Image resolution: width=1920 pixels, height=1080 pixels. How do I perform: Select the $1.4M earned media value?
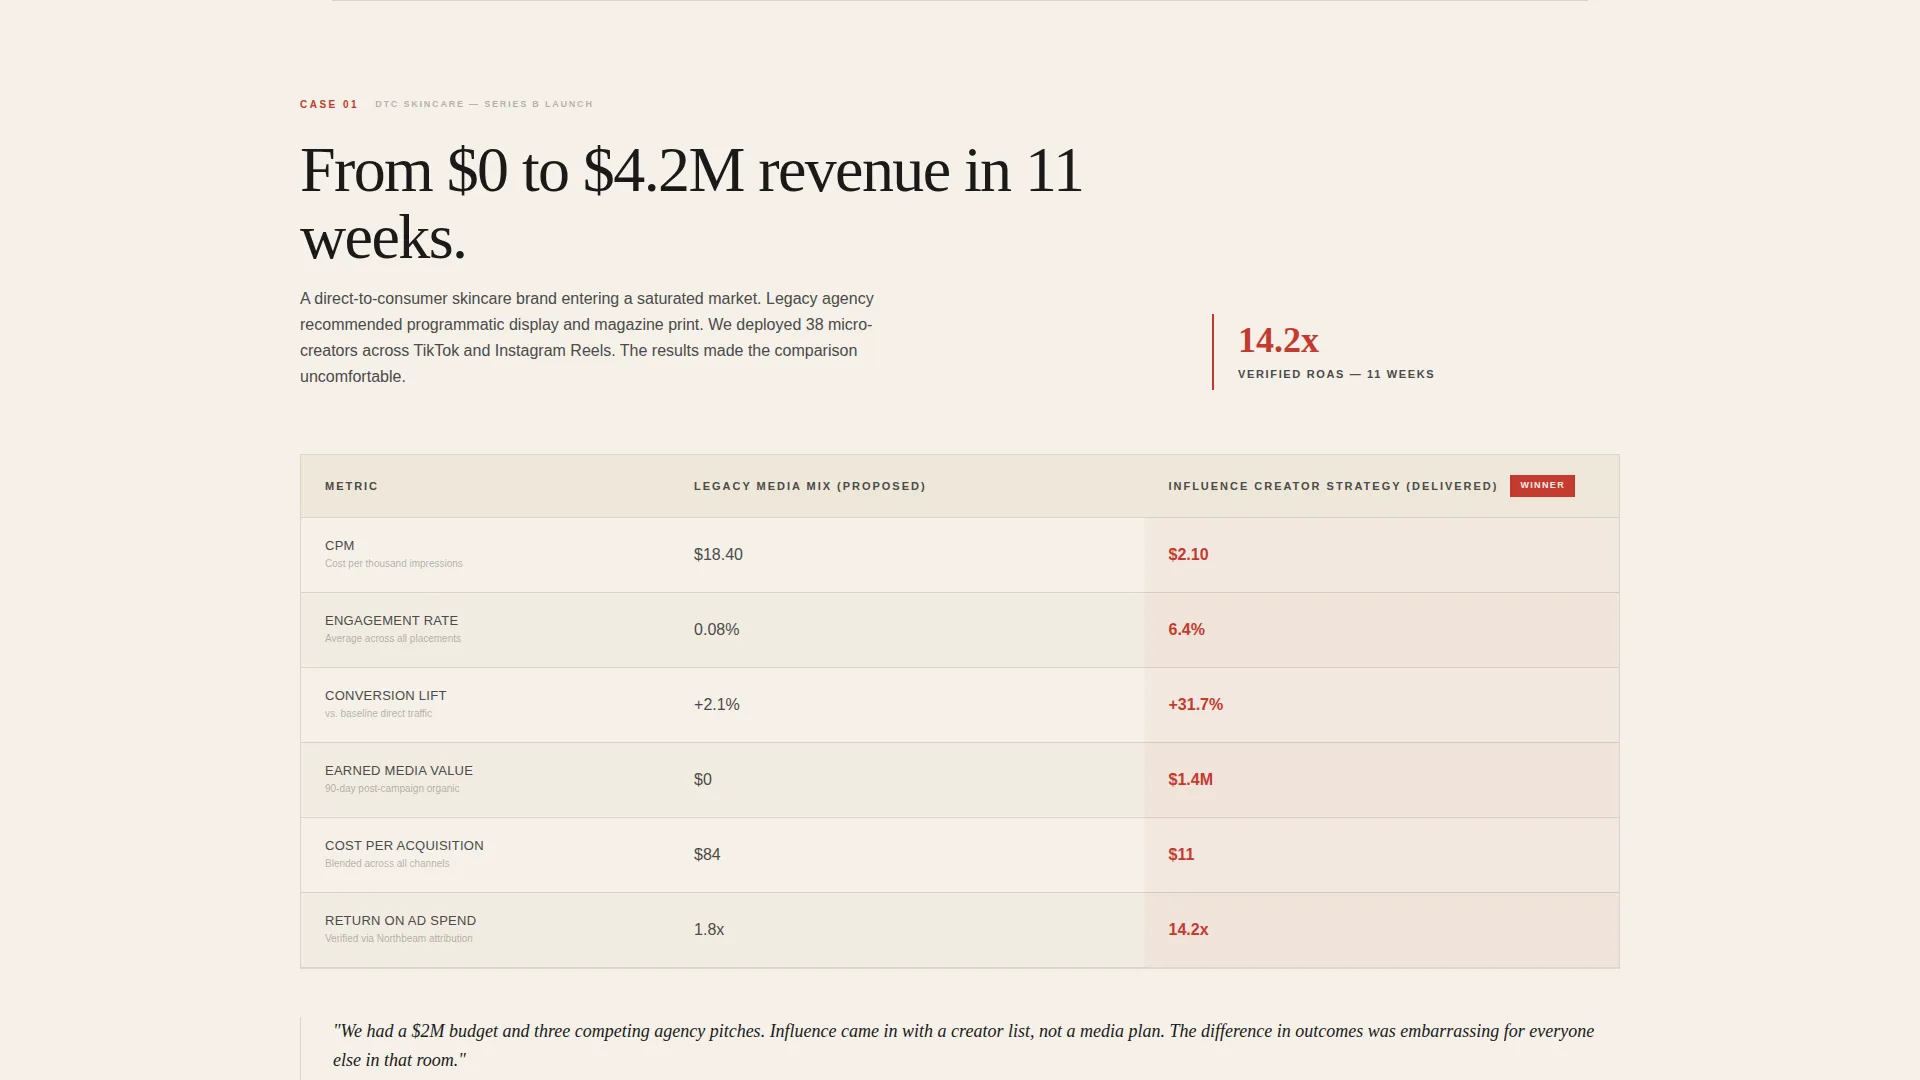tap(1190, 780)
